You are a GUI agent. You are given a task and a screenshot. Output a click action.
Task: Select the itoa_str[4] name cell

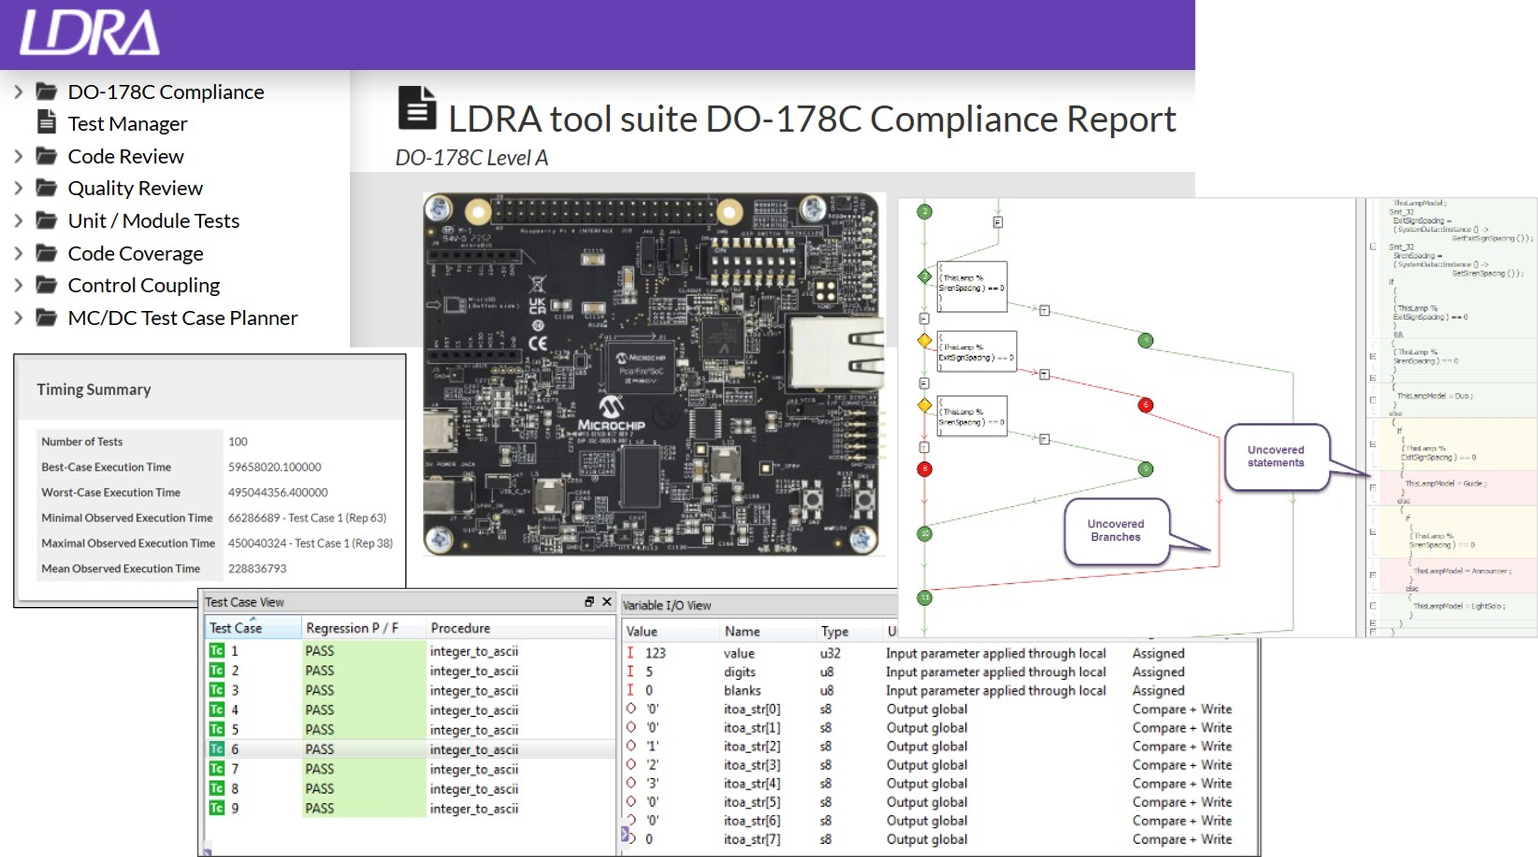click(752, 783)
